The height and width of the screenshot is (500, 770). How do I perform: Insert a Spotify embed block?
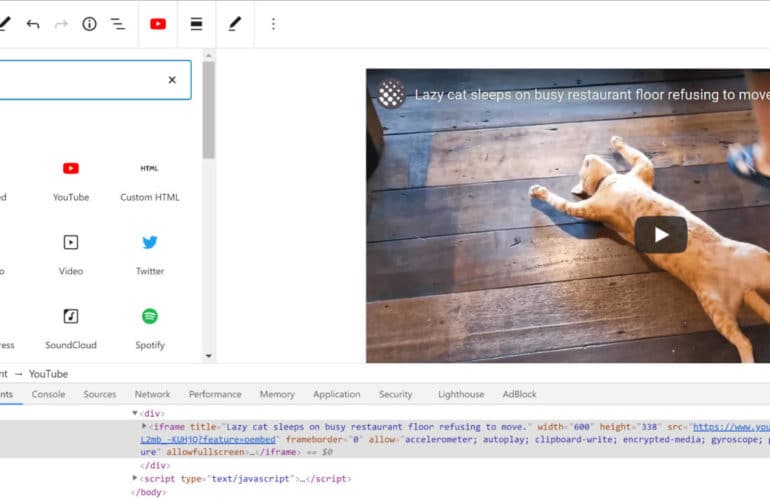point(150,329)
